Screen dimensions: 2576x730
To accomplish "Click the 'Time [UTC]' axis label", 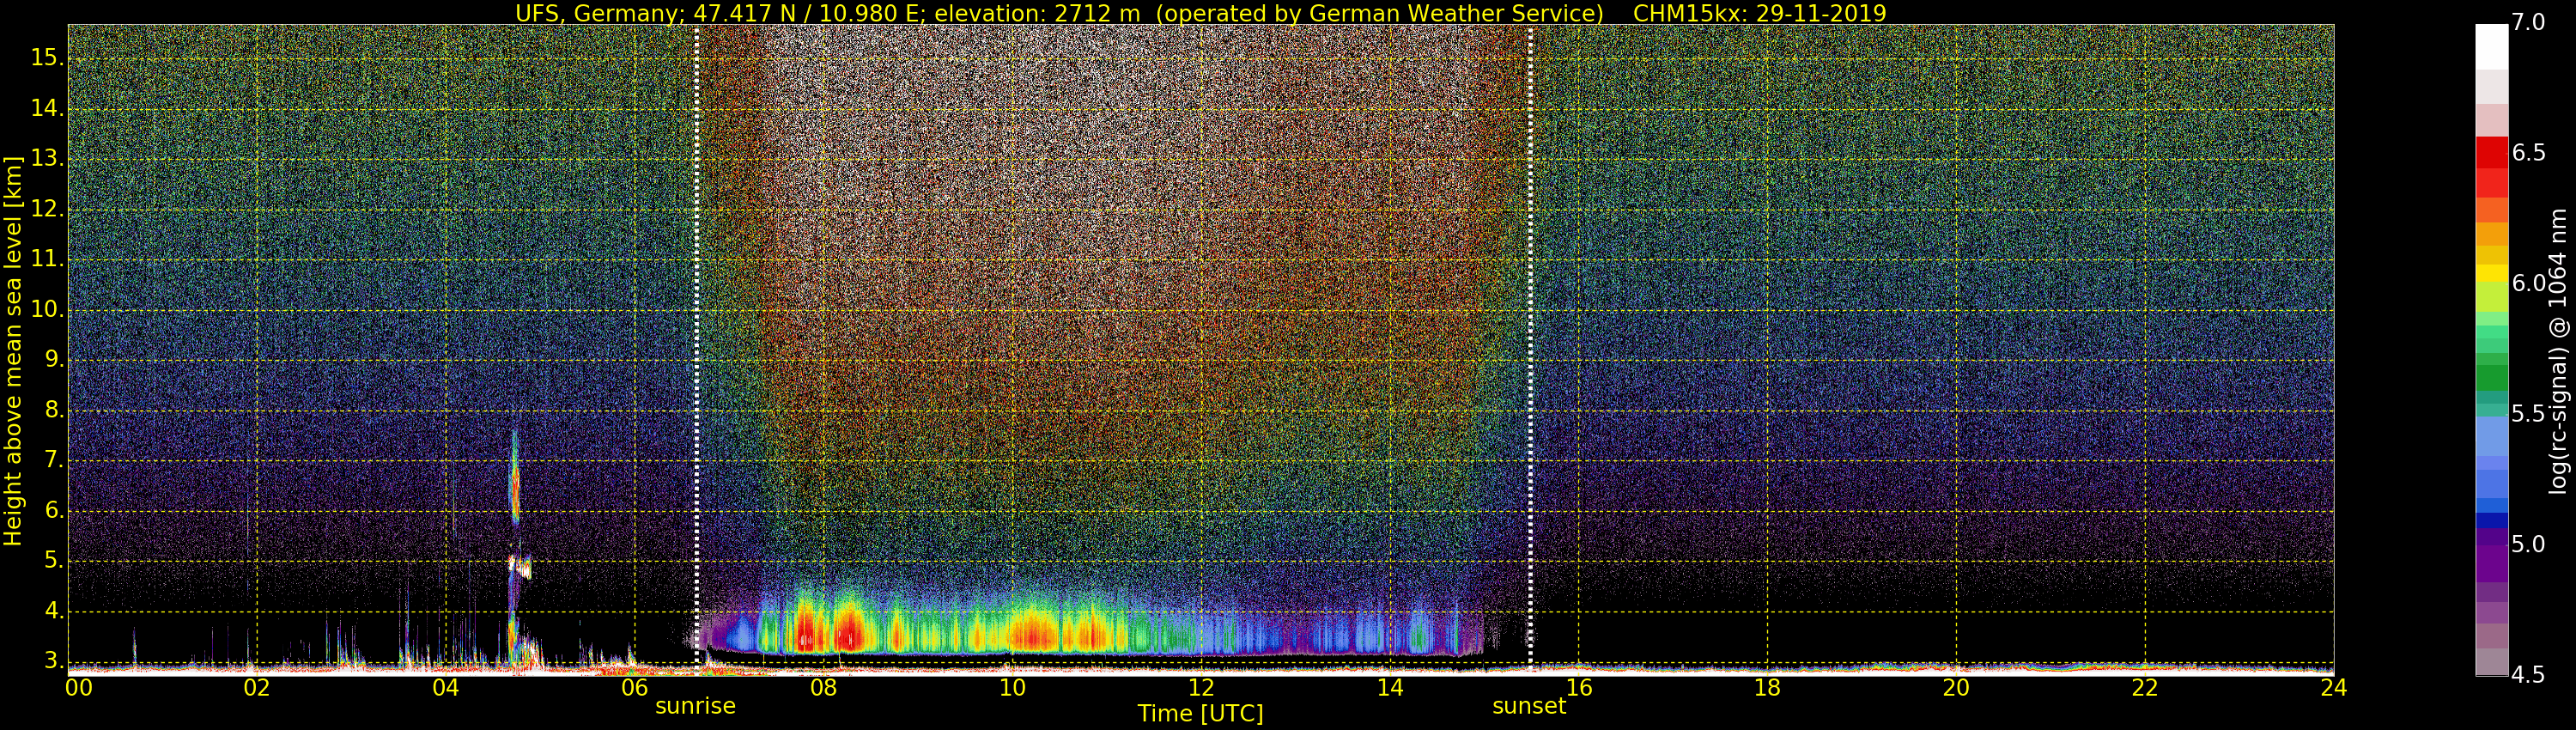I will click(1200, 714).
